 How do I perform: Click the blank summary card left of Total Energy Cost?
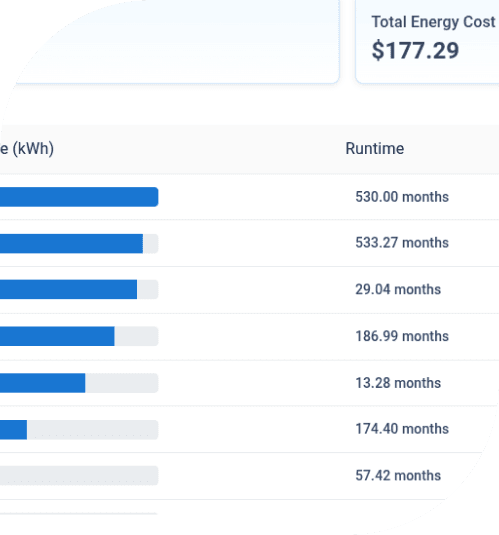(x=170, y=42)
